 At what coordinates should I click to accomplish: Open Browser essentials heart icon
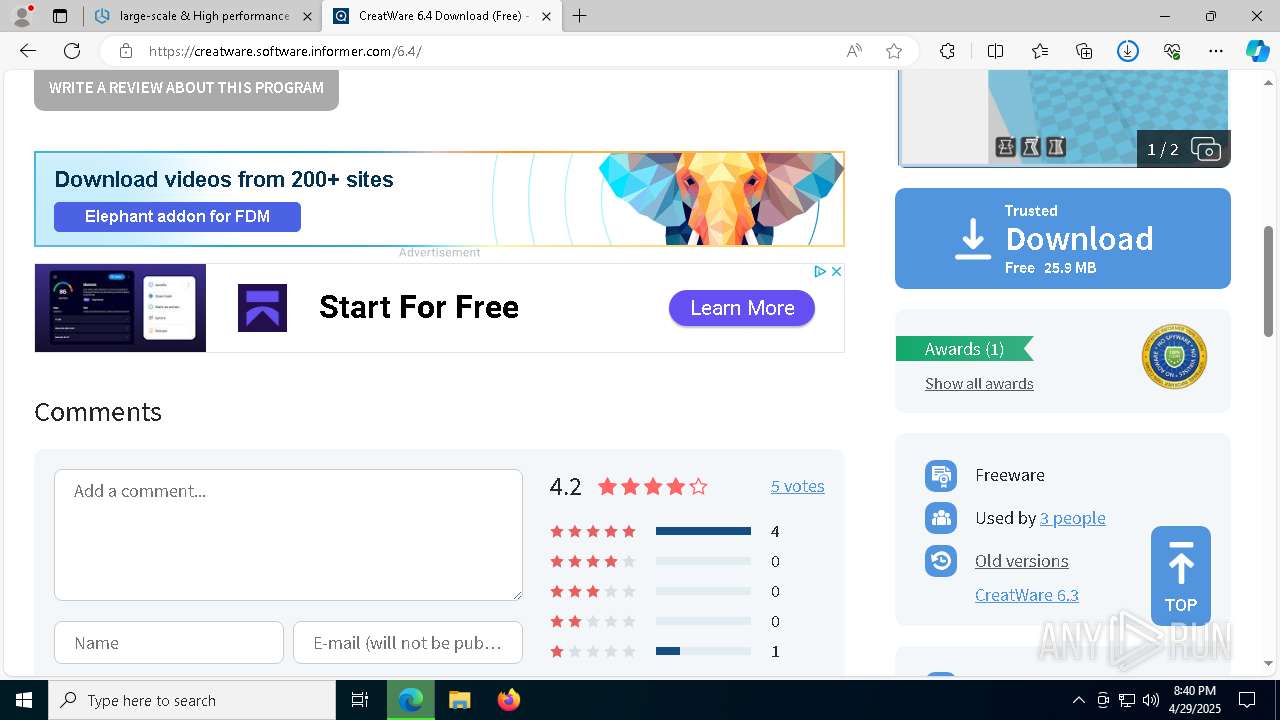(1172, 51)
